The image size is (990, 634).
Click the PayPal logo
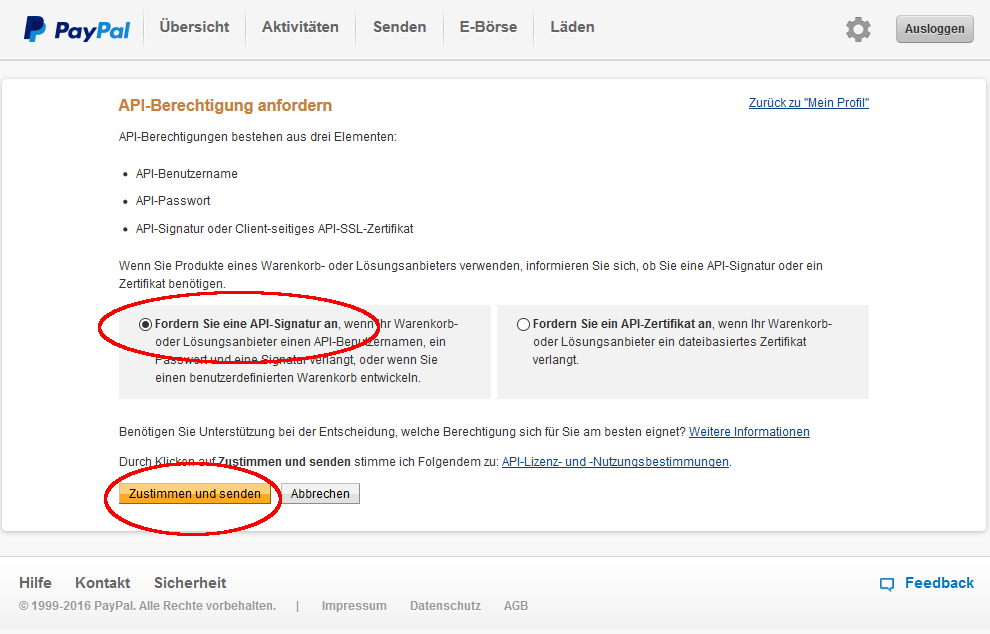(77, 29)
